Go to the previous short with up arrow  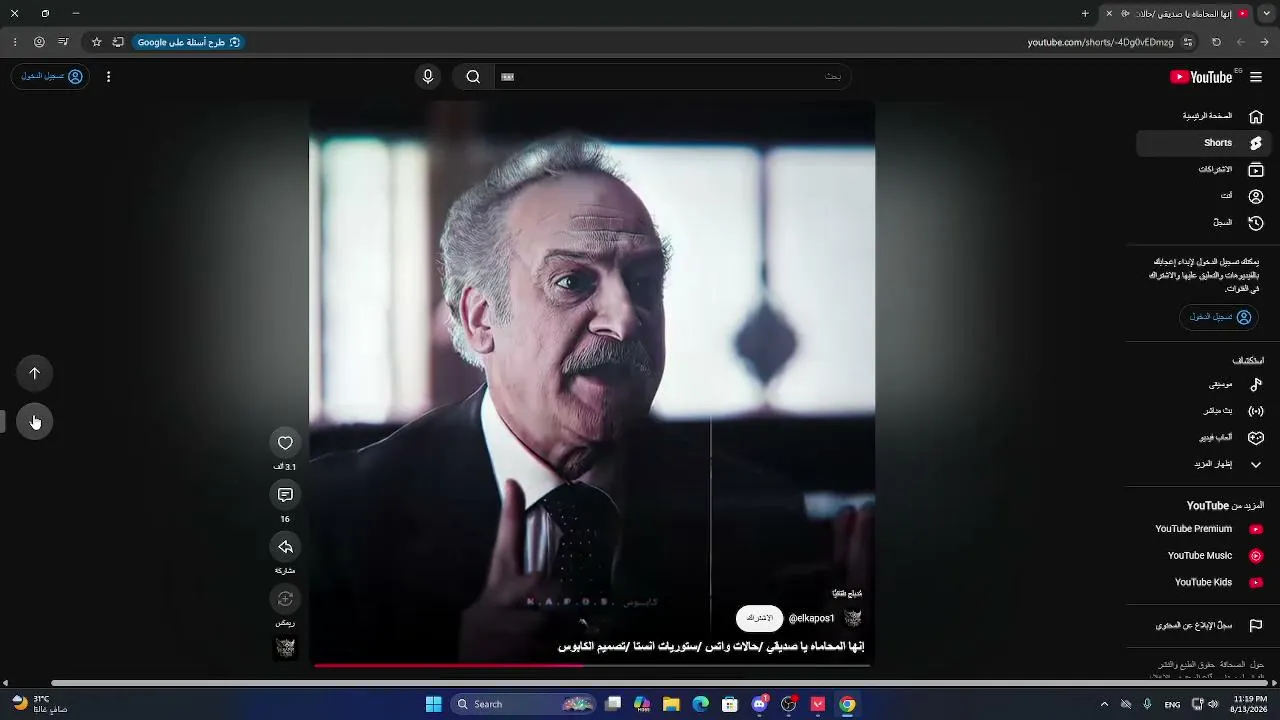pos(35,373)
